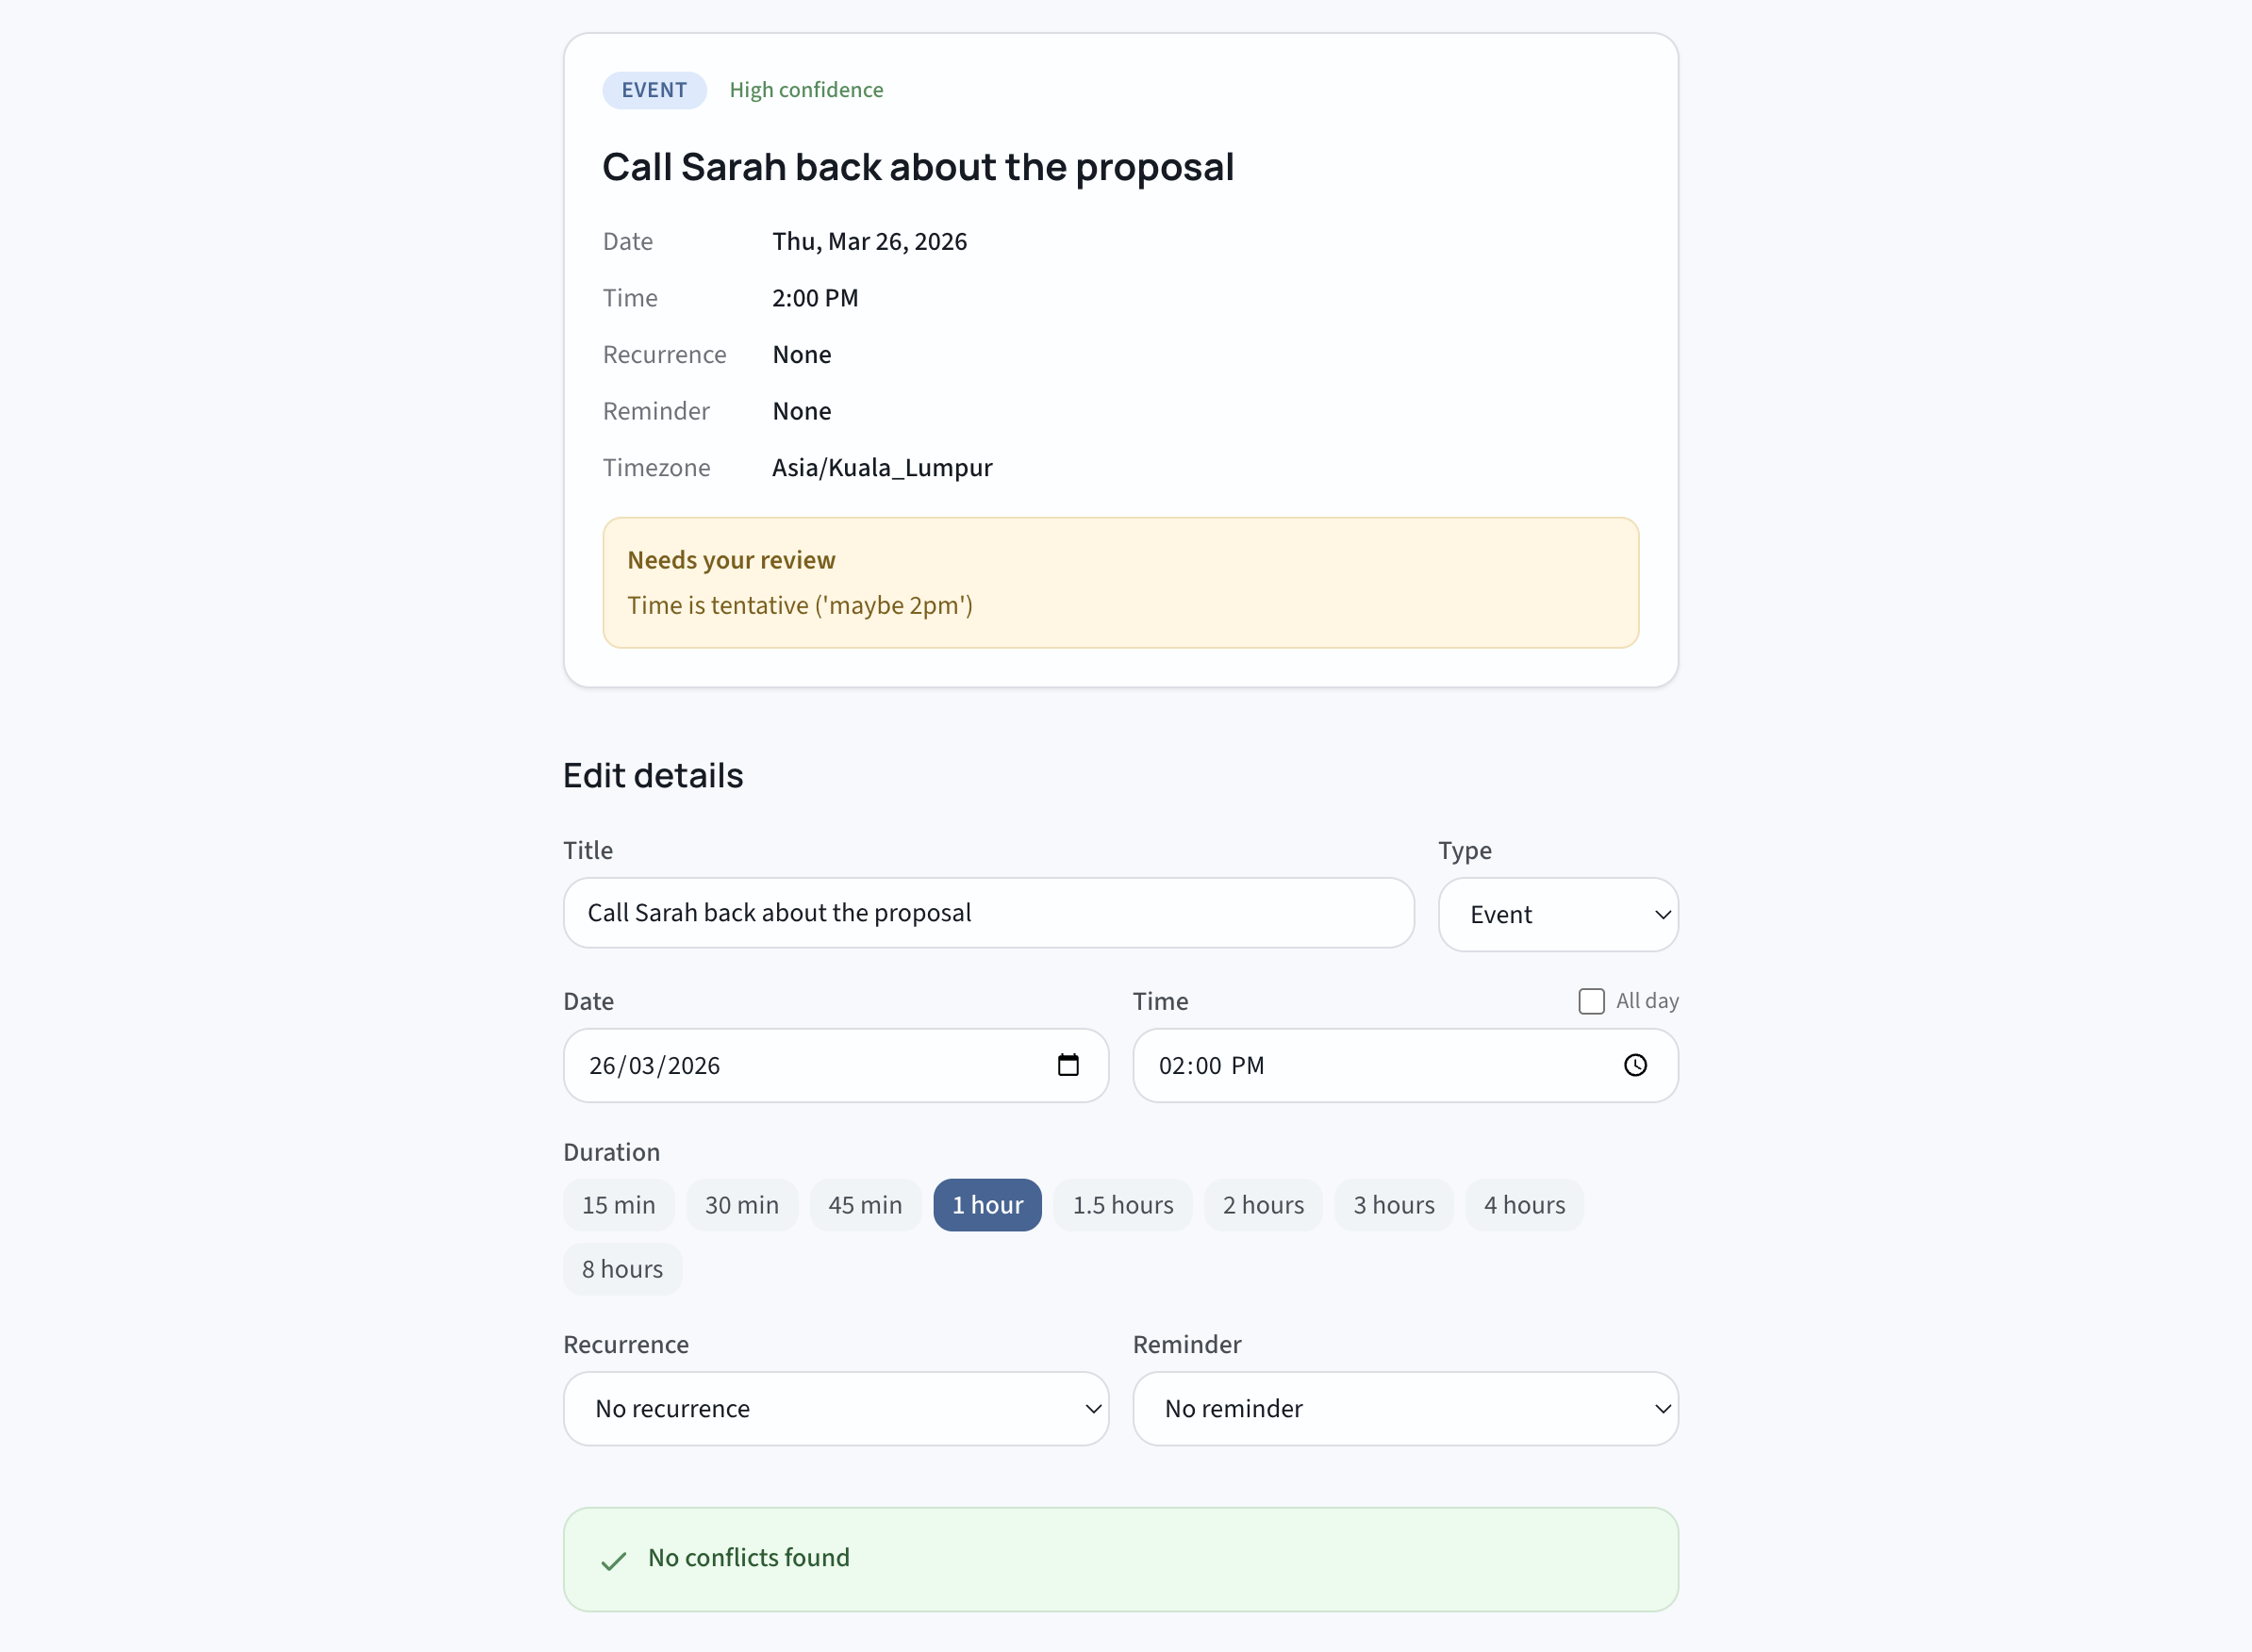Viewport: 2252px width, 1652px height.
Task: Open the Event type dropdown
Action: click(1557, 913)
